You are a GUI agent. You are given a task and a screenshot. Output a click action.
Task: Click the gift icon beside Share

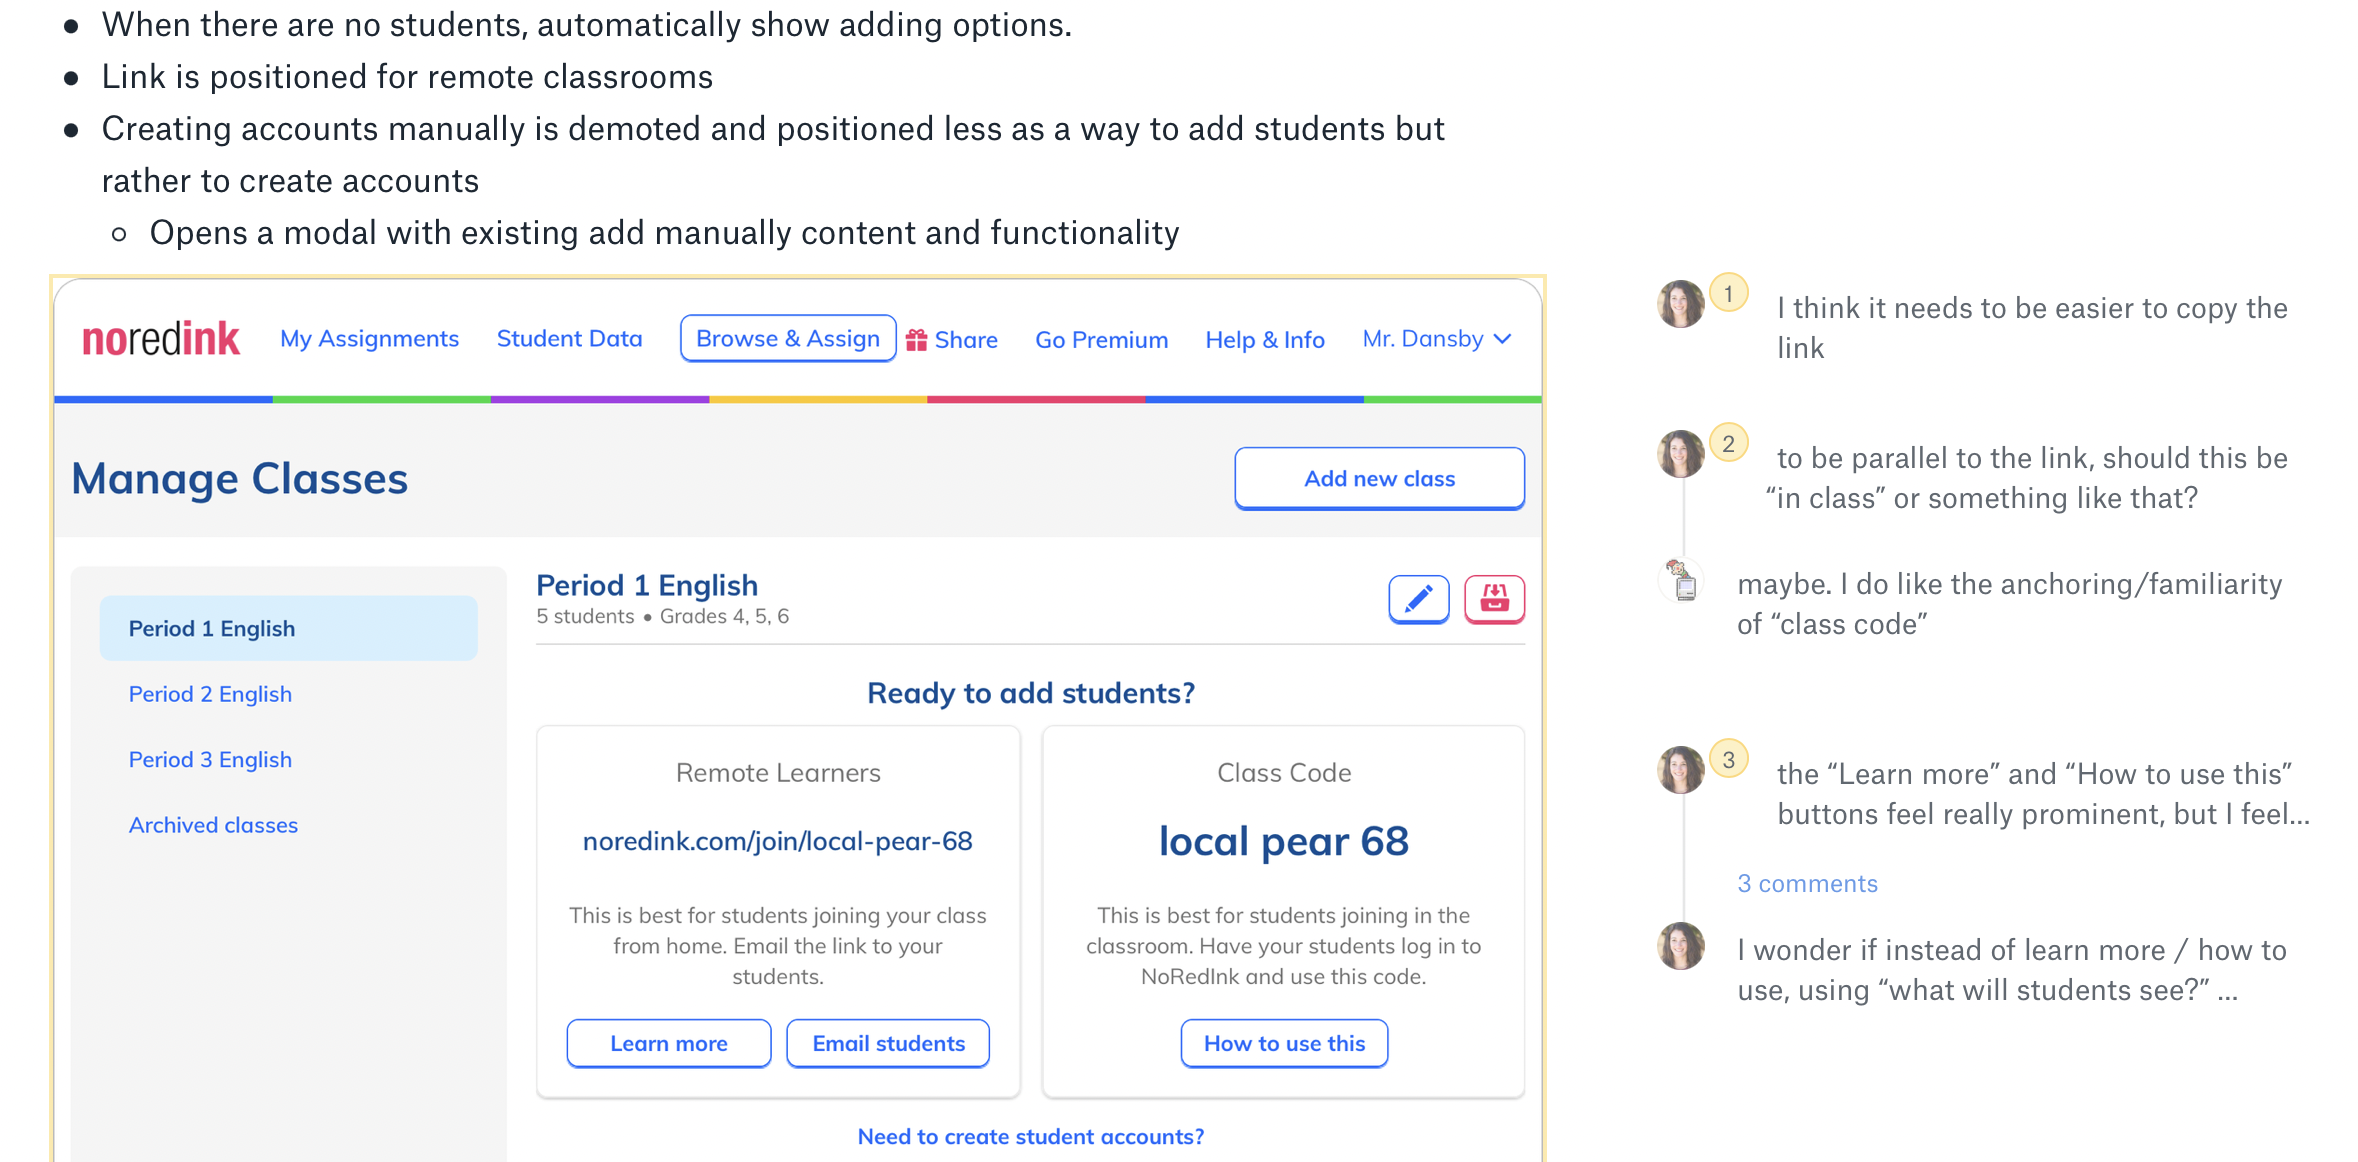point(916,340)
